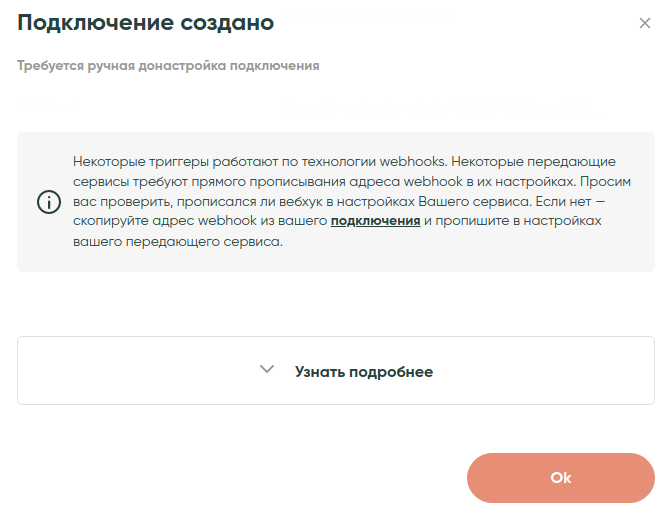This screenshot has width=672, height=520.
Task: Click the word "скопируйте" in the notice
Action: point(109,221)
